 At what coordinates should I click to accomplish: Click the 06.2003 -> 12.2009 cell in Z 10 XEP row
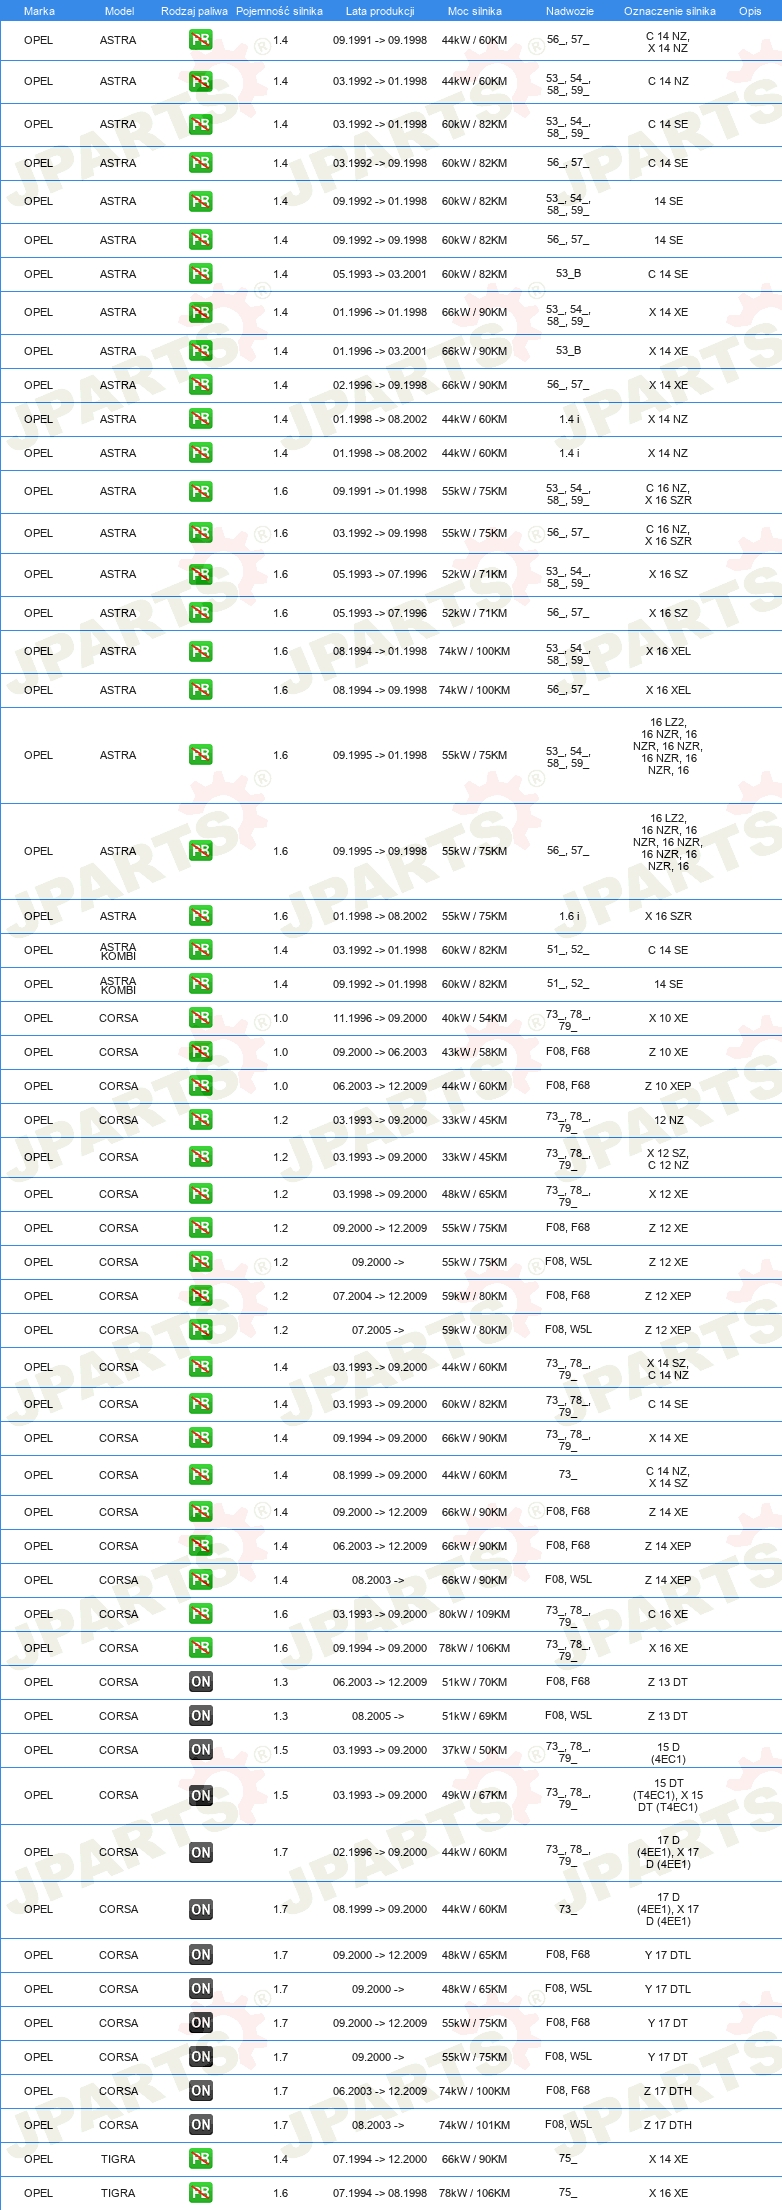pyautogui.click(x=380, y=1086)
